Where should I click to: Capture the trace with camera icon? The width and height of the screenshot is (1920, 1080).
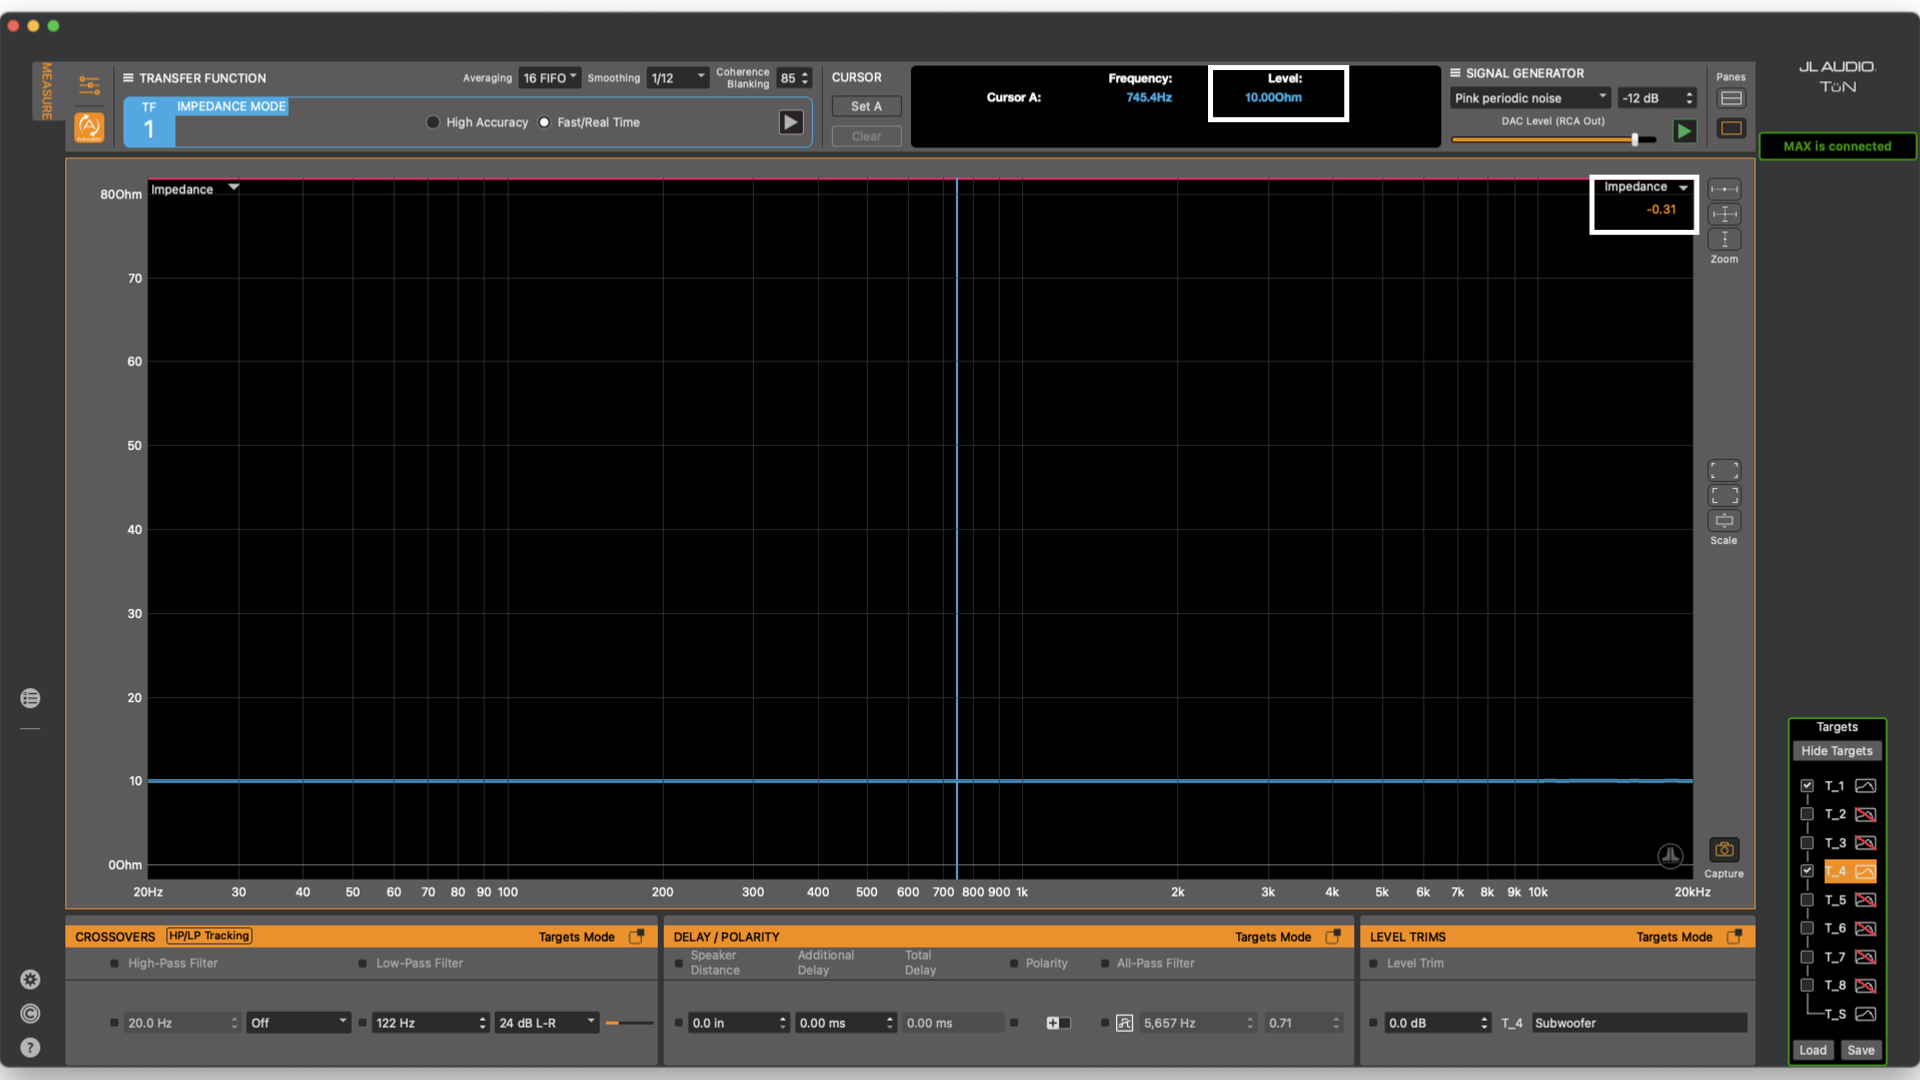(x=1724, y=850)
